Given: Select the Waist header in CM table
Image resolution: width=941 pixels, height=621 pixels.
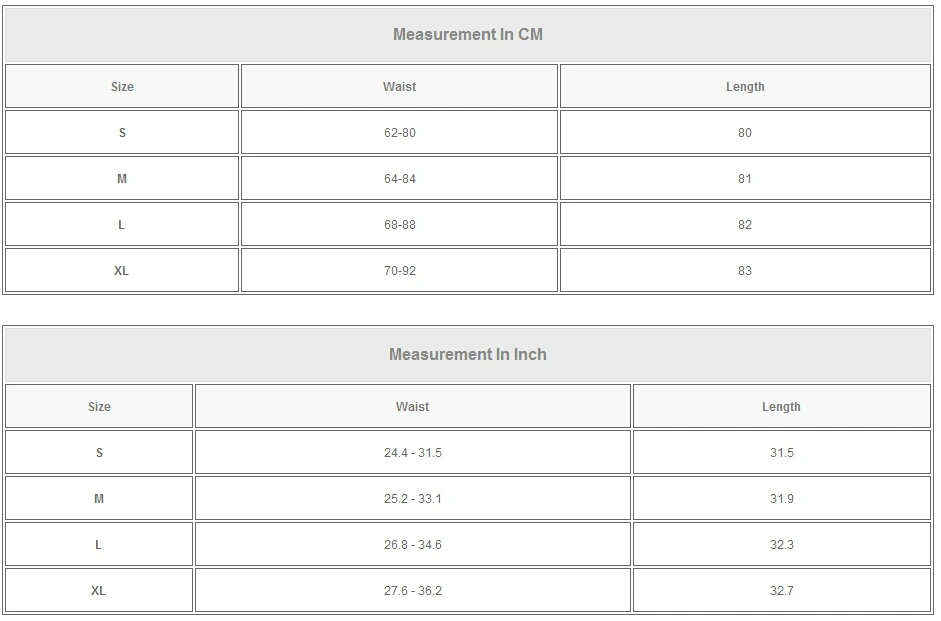Looking at the screenshot, I should point(399,87).
